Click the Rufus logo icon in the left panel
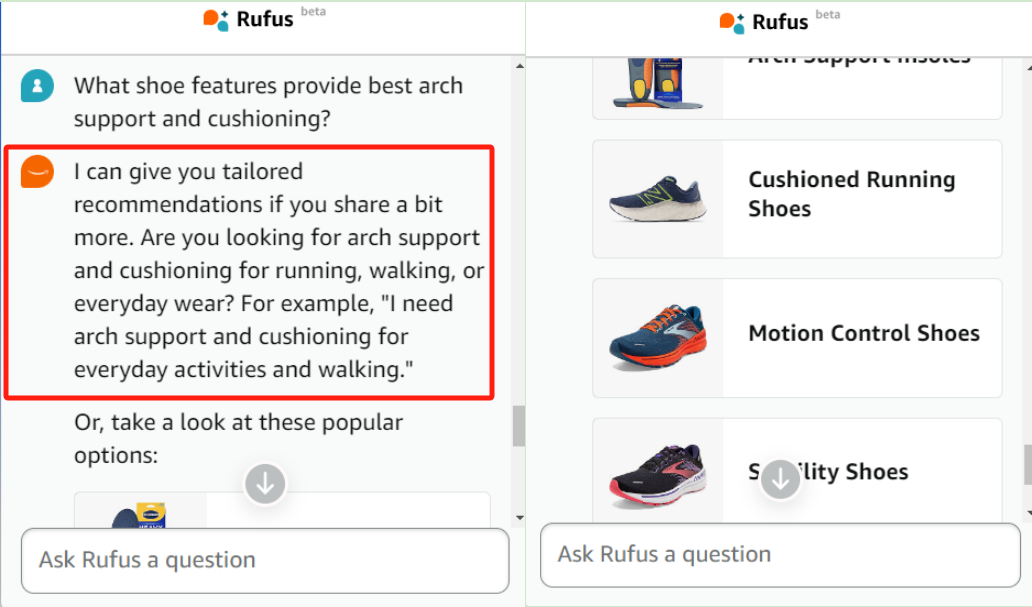Image resolution: width=1032 pixels, height=607 pixels. coord(215,20)
